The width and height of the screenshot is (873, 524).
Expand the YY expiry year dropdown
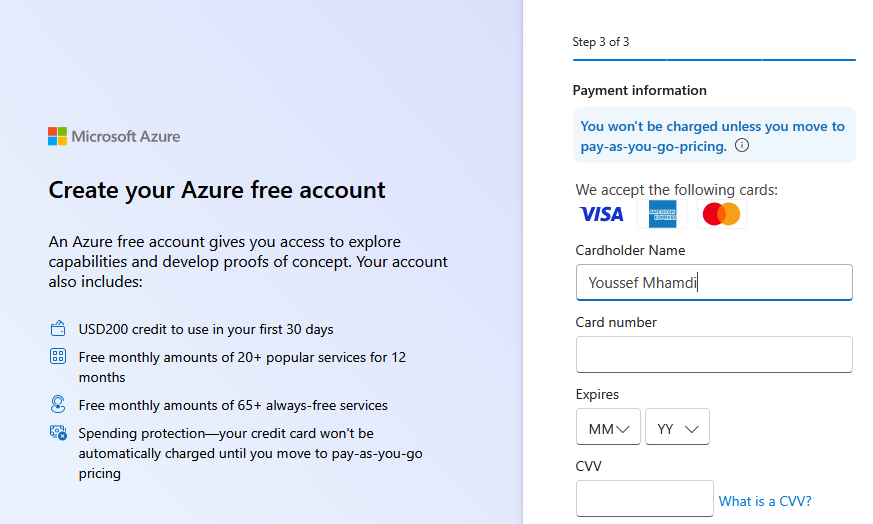coord(677,429)
